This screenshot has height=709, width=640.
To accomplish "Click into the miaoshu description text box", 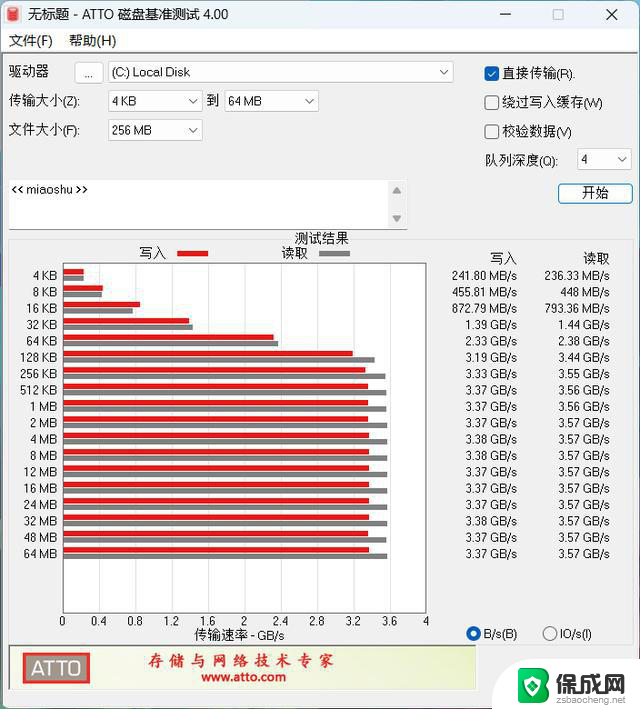I will tap(198, 204).
